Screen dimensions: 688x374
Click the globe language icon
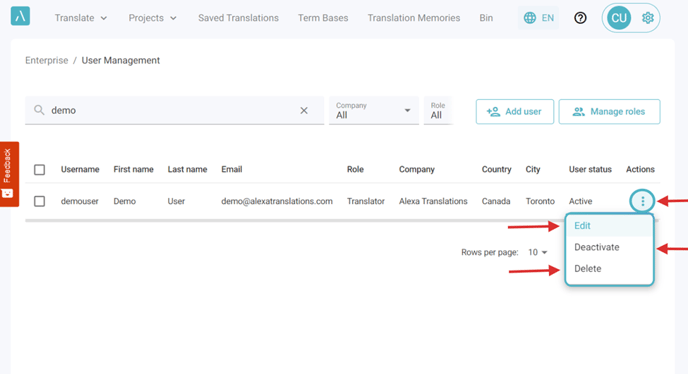(530, 18)
